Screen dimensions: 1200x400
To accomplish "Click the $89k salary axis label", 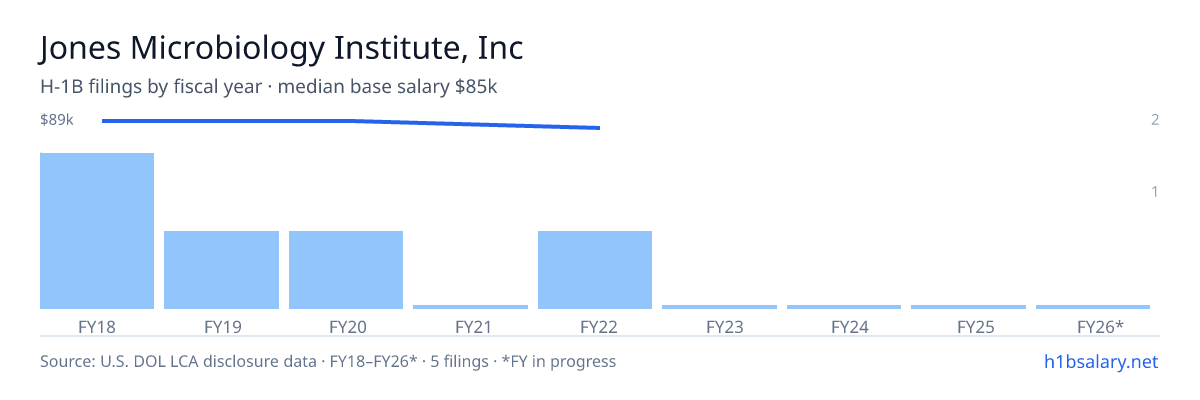I will (57, 120).
